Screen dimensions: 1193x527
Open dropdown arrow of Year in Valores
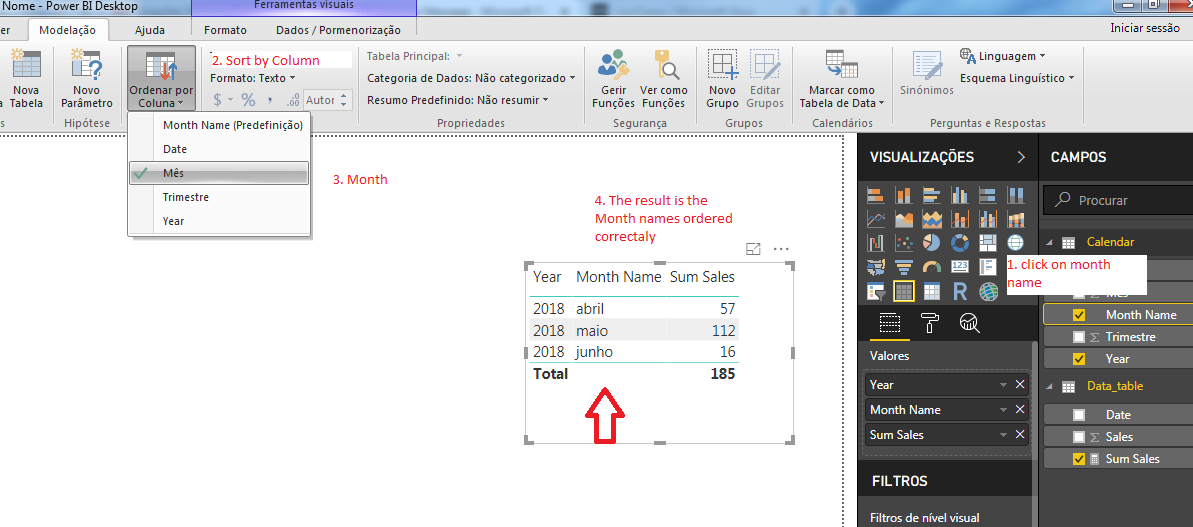[x=1004, y=385]
